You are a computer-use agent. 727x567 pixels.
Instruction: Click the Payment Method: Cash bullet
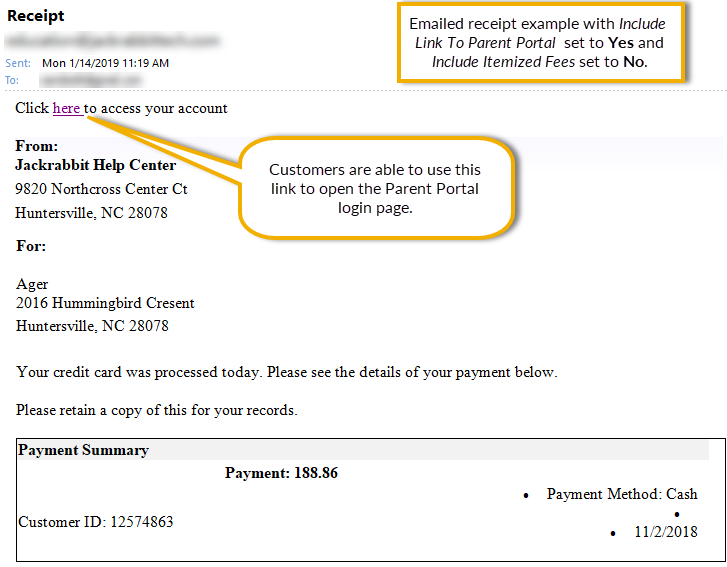tap(622, 494)
